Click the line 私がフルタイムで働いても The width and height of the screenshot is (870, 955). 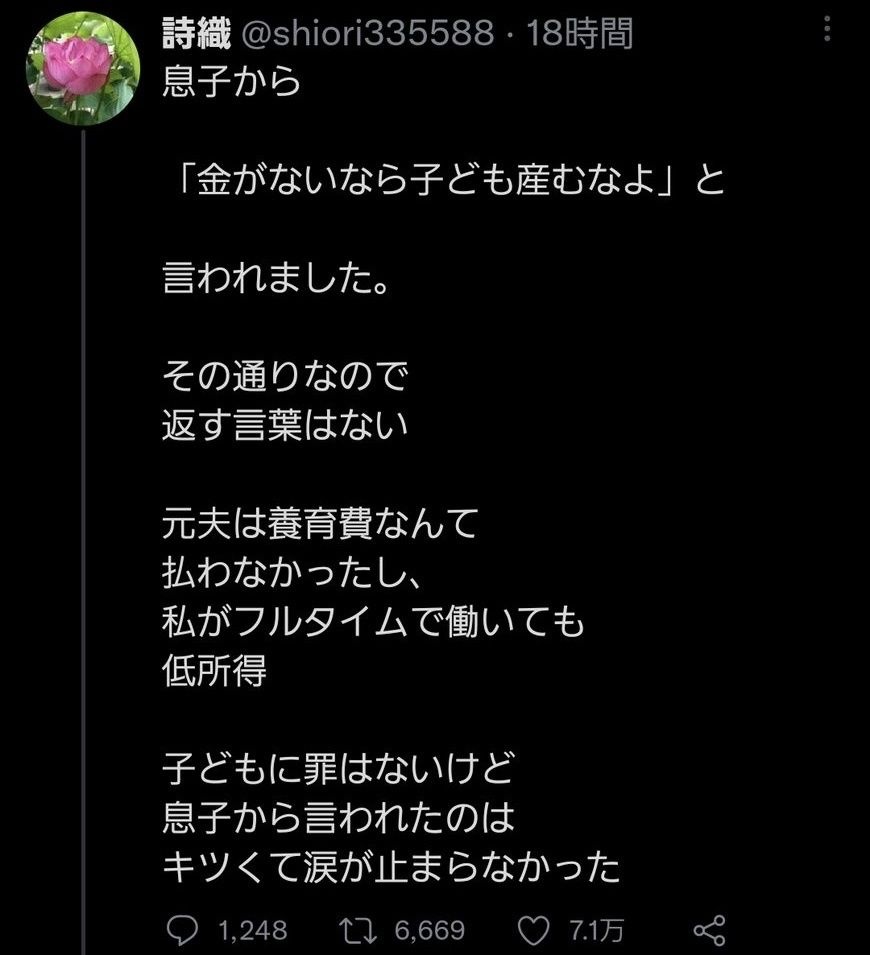click(372, 623)
